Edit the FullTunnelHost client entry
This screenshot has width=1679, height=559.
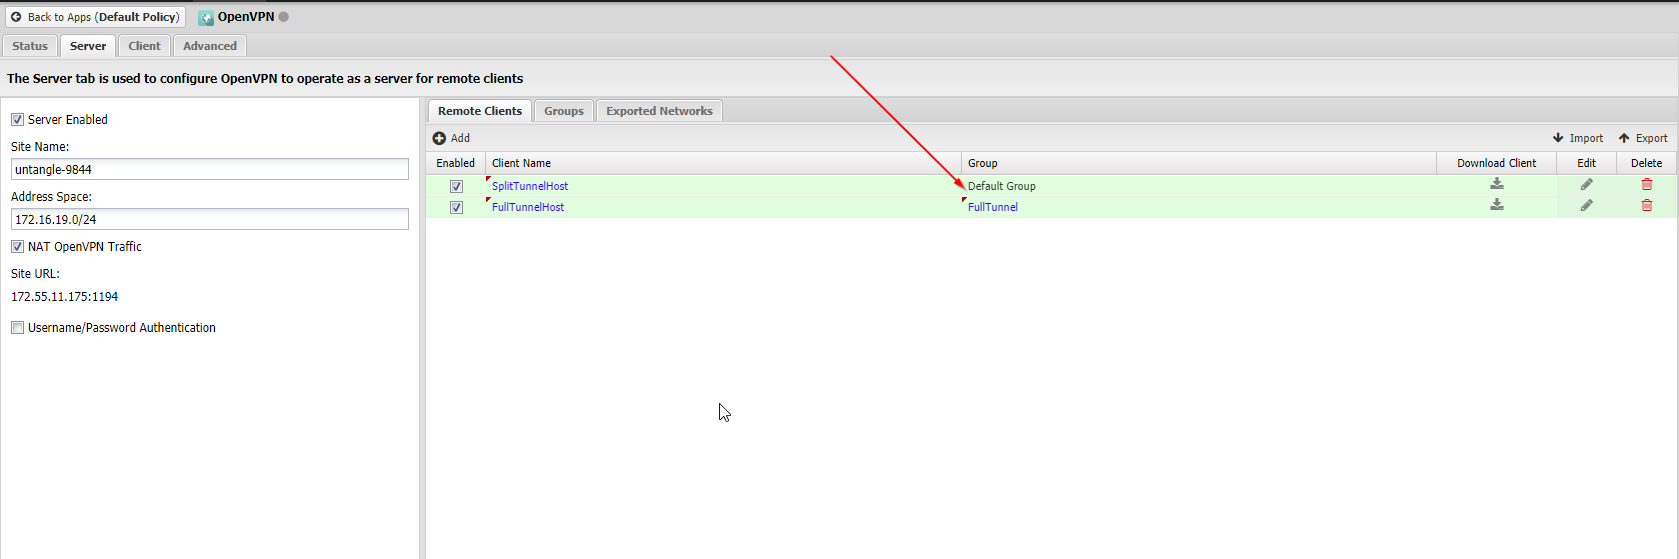point(1586,205)
